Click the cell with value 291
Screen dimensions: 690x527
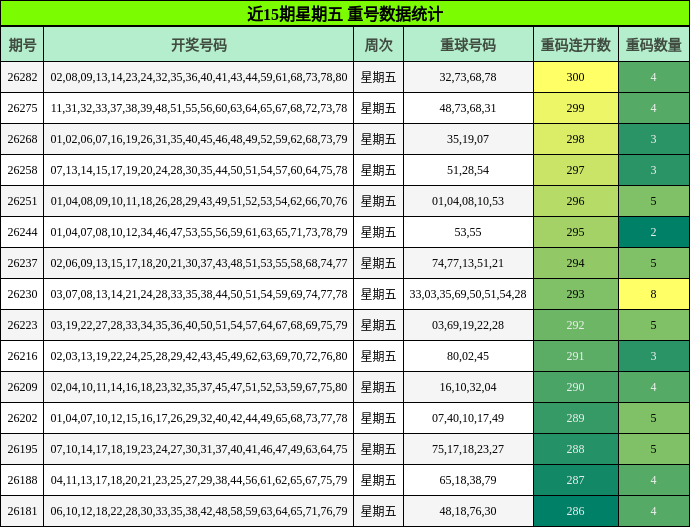click(x=576, y=356)
